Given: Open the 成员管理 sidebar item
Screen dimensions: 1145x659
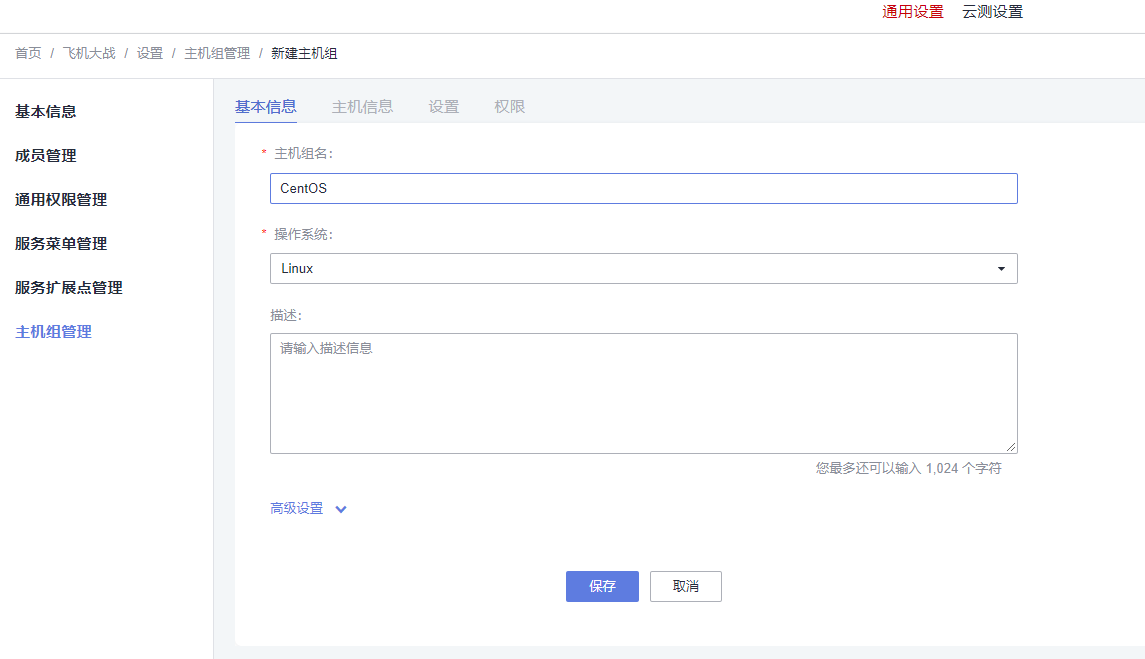Looking at the screenshot, I should [45, 156].
